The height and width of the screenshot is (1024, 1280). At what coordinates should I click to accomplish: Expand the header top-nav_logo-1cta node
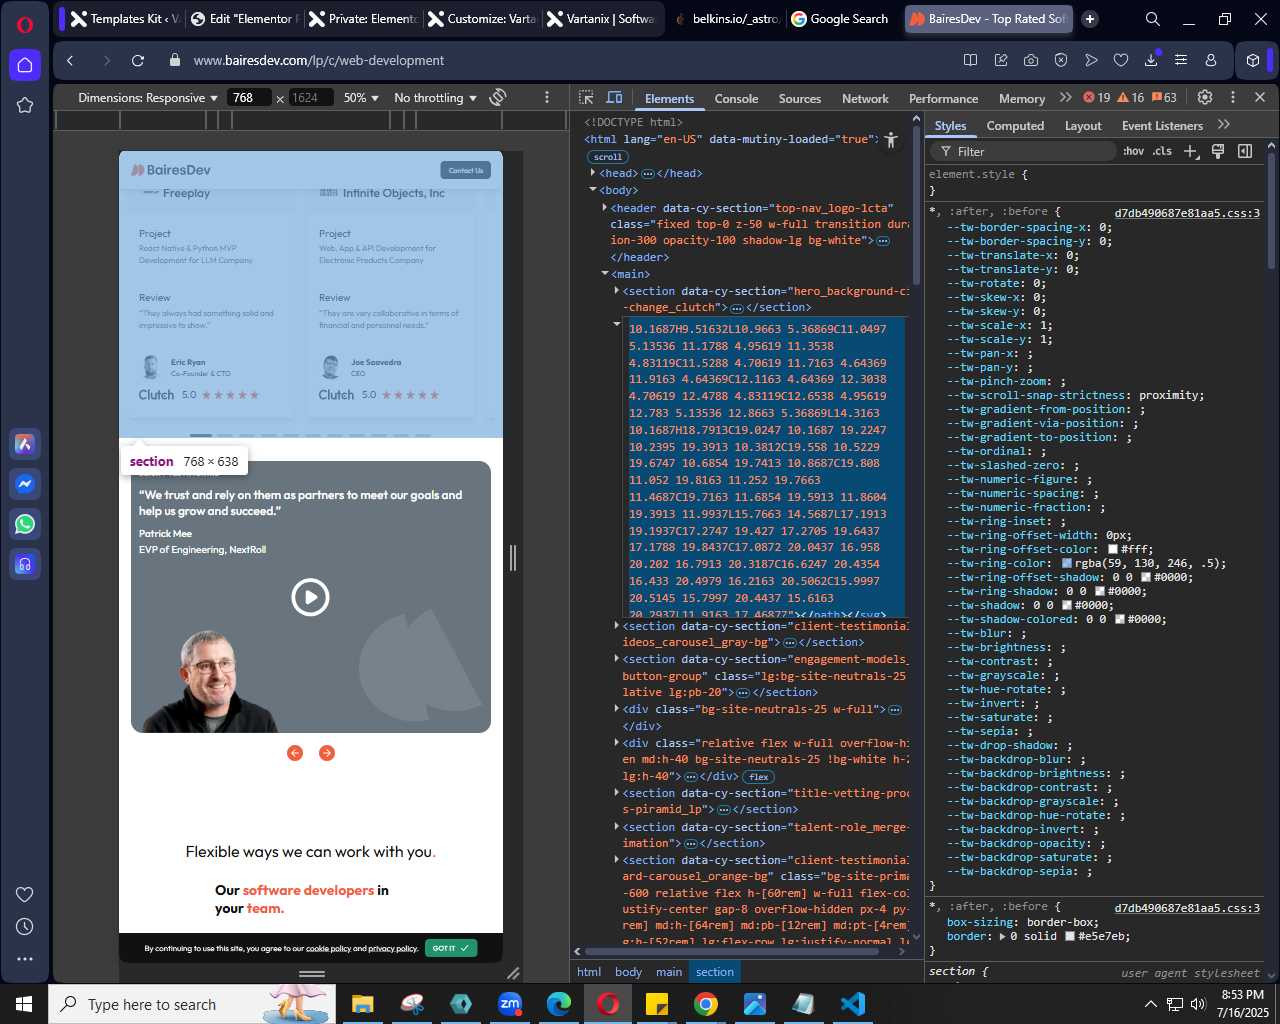605,208
